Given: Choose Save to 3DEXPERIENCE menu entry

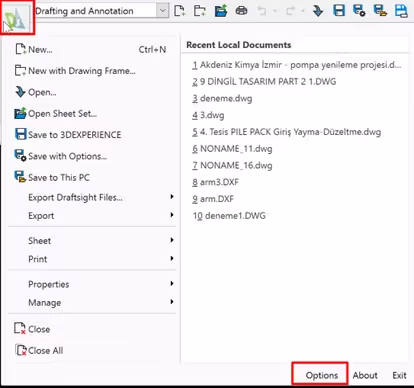Looking at the screenshot, I should [92, 135].
